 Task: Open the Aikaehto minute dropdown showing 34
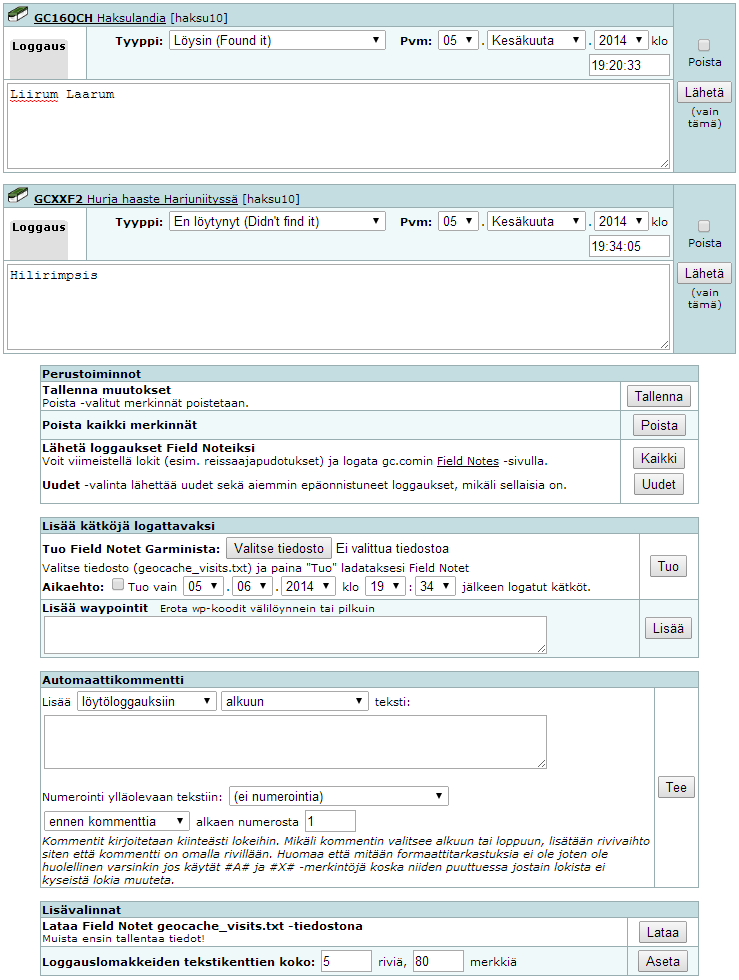[435, 586]
